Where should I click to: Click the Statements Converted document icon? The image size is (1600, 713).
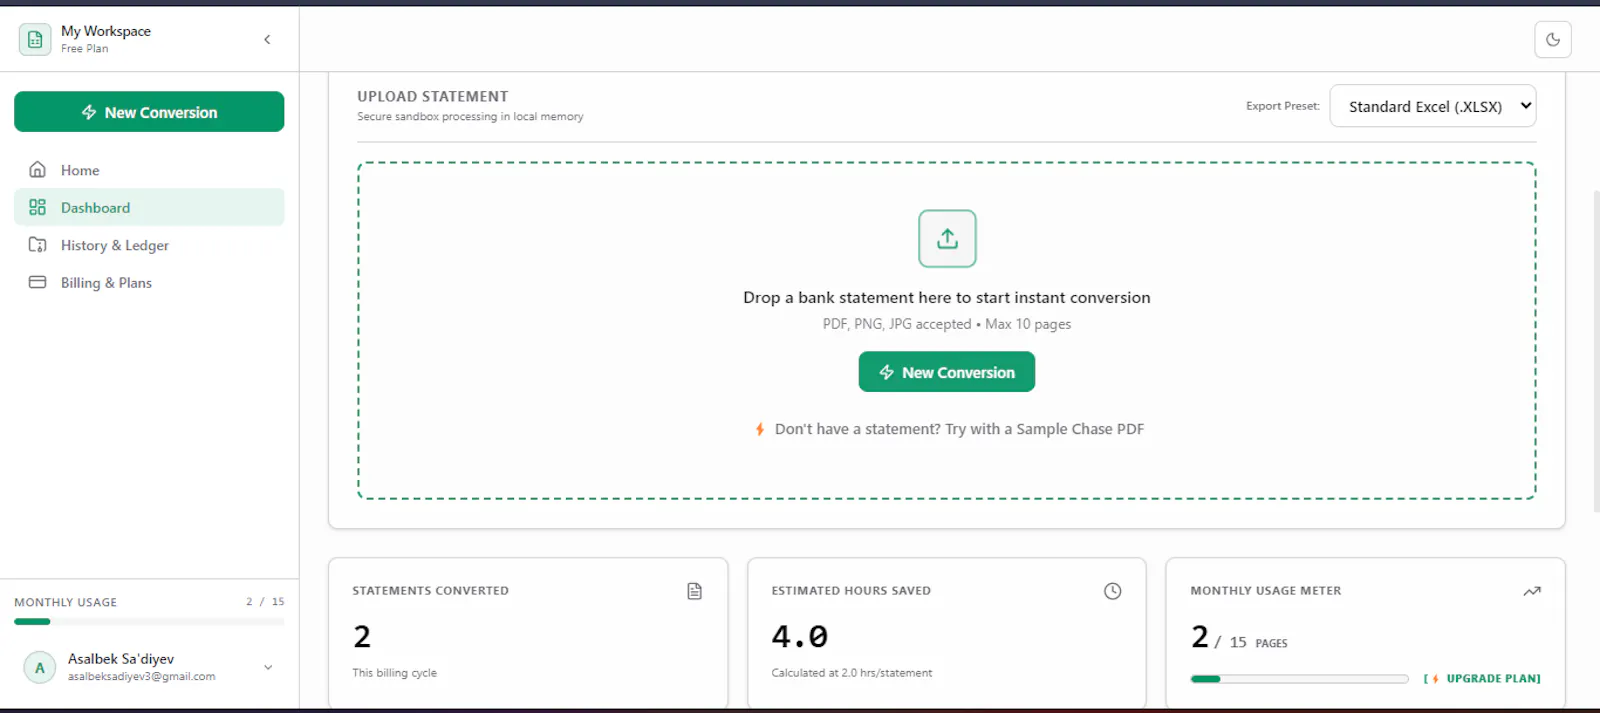(695, 591)
